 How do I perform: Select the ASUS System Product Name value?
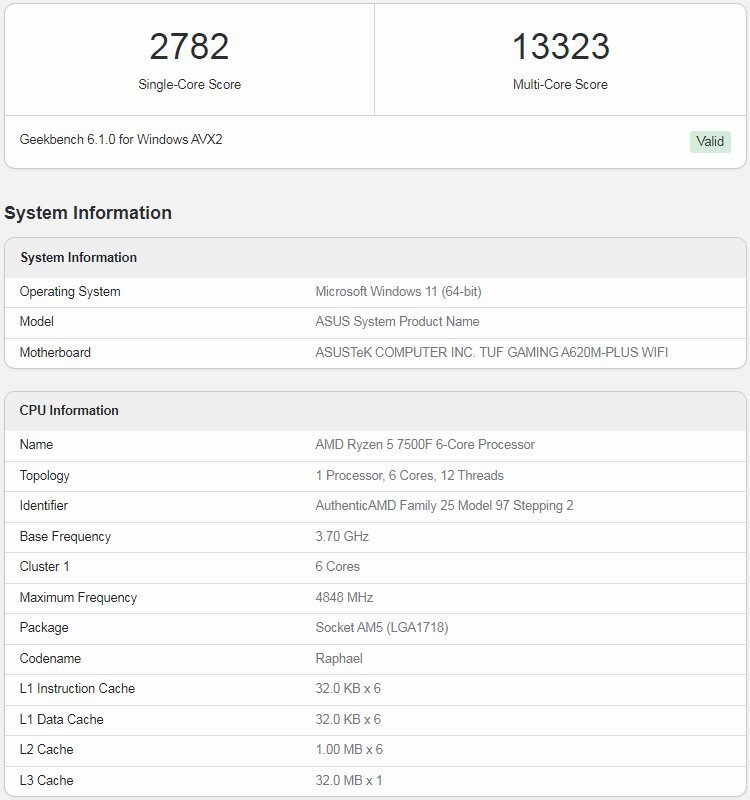[x=397, y=321]
